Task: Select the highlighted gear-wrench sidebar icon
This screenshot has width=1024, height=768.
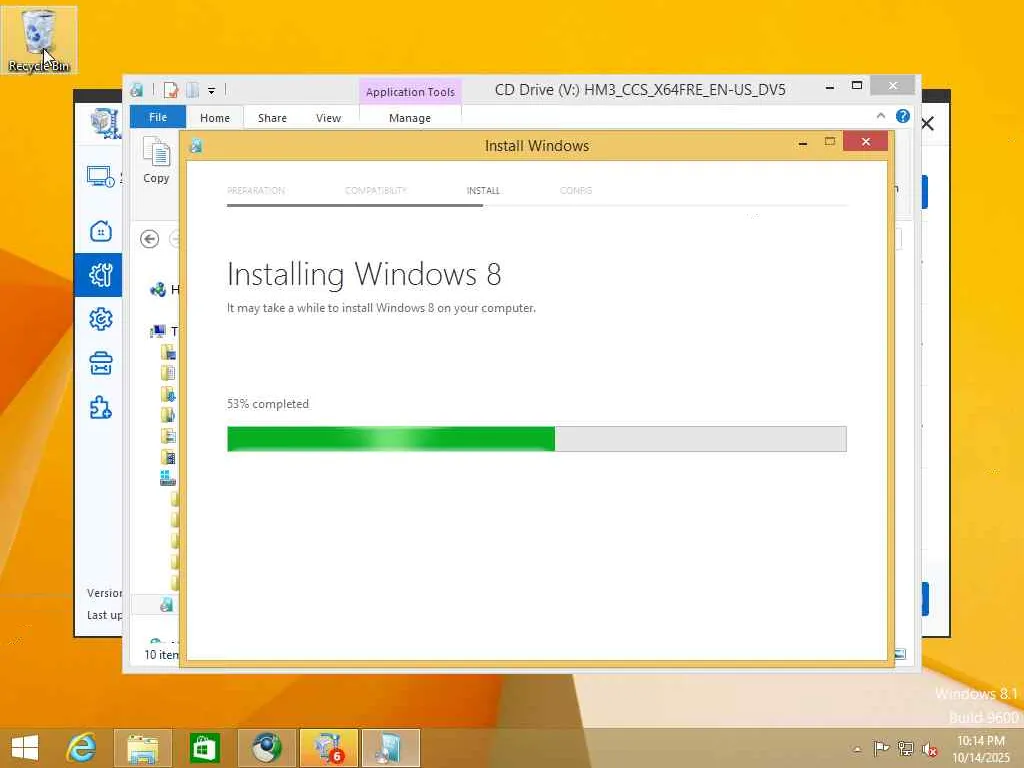Action: [x=99, y=275]
